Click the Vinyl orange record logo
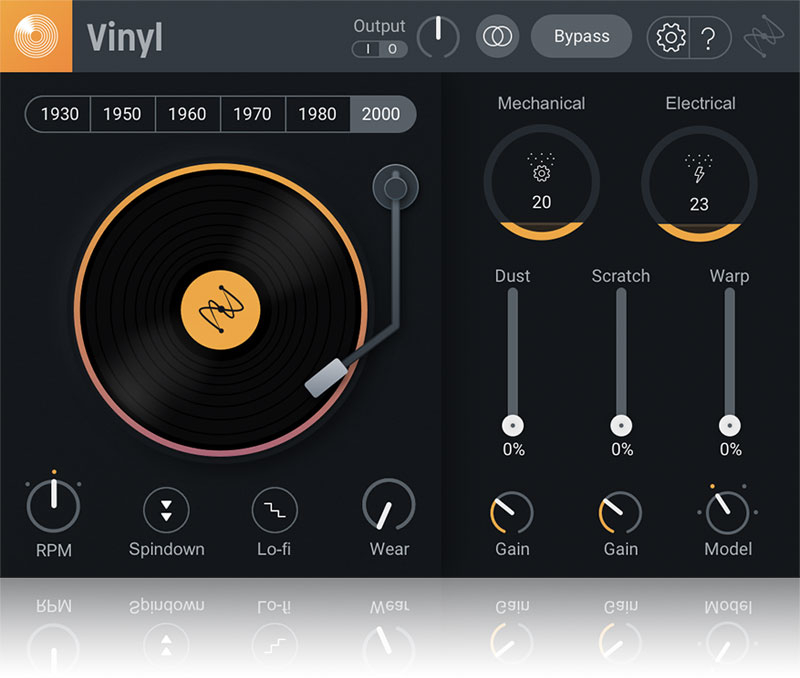The image size is (800, 678). pyautogui.click(x=36, y=36)
